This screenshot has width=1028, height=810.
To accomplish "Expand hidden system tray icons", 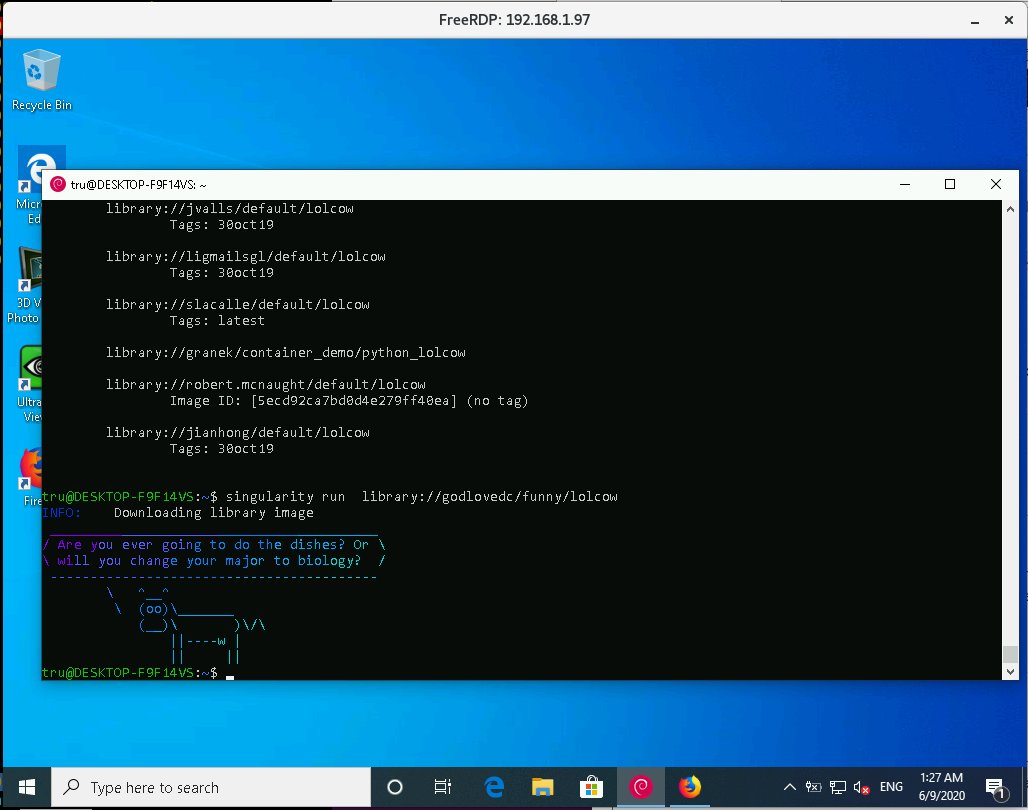I will [x=789, y=786].
